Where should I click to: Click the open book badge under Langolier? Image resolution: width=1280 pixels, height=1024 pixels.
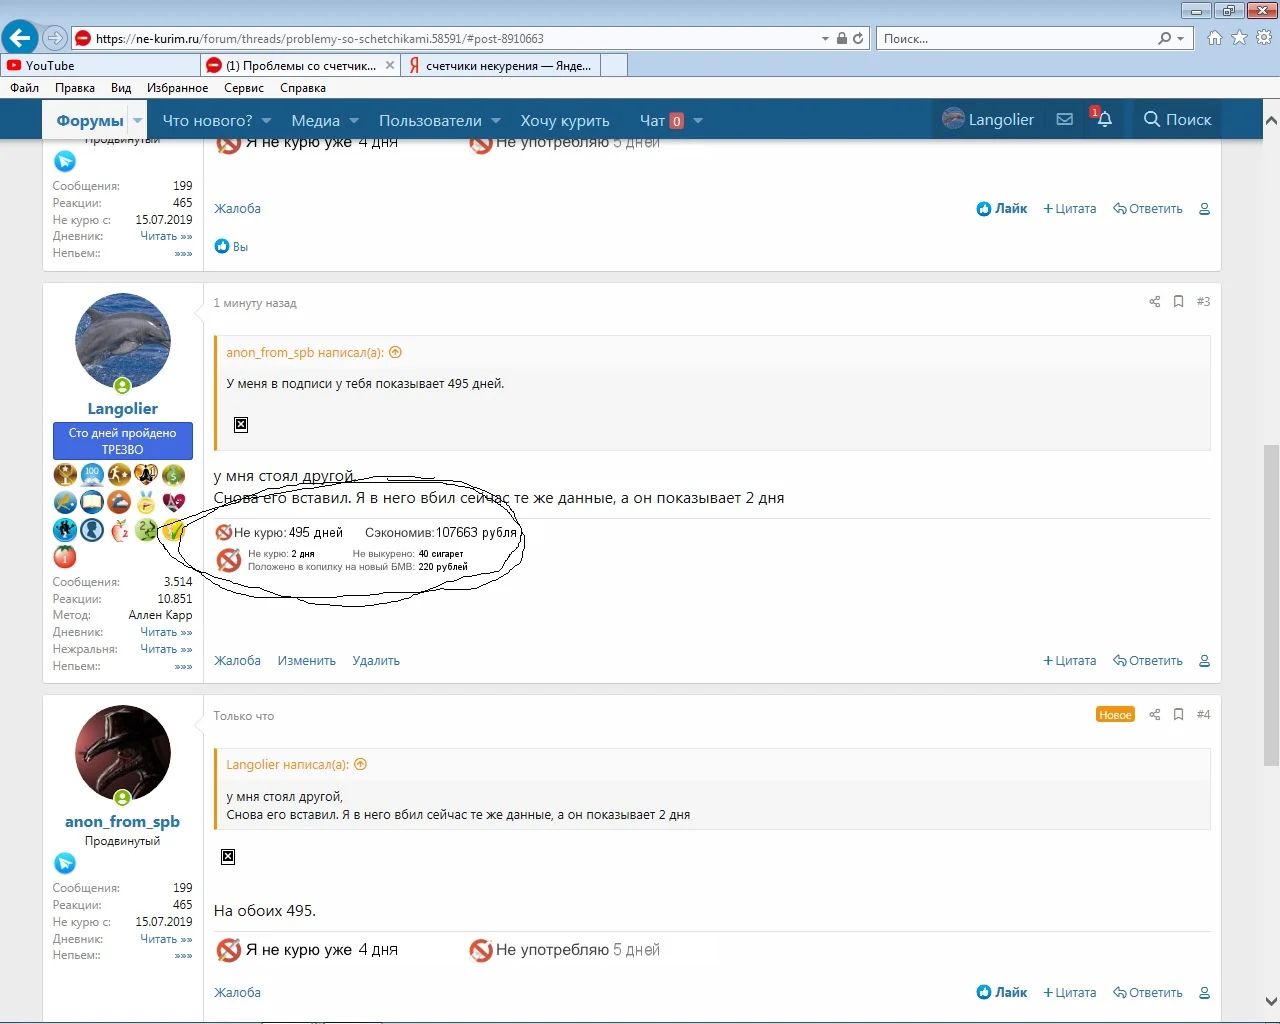pyautogui.click(x=92, y=502)
